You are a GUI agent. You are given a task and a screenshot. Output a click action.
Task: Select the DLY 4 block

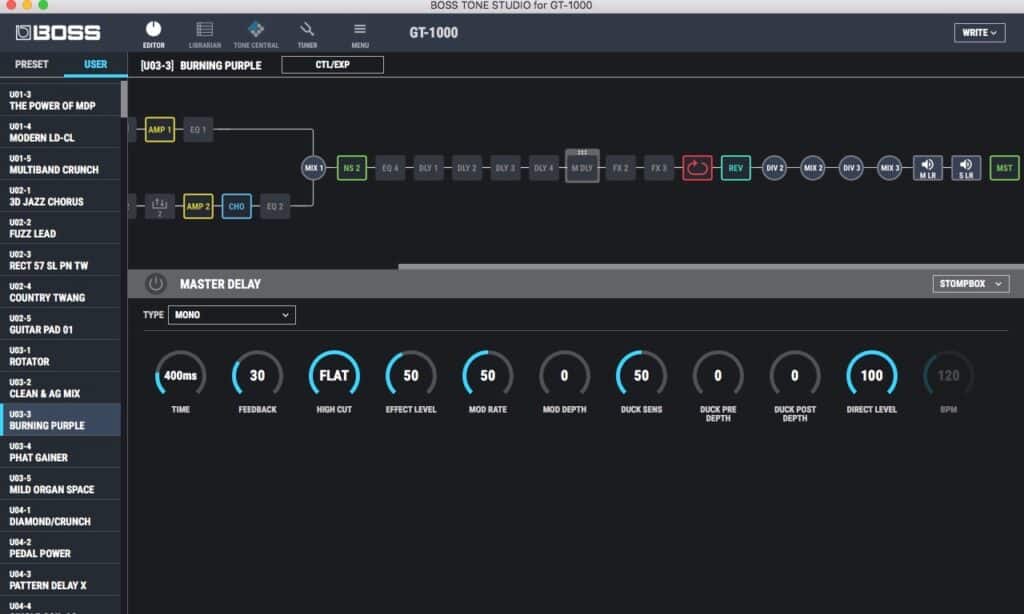tap(543, 168)
